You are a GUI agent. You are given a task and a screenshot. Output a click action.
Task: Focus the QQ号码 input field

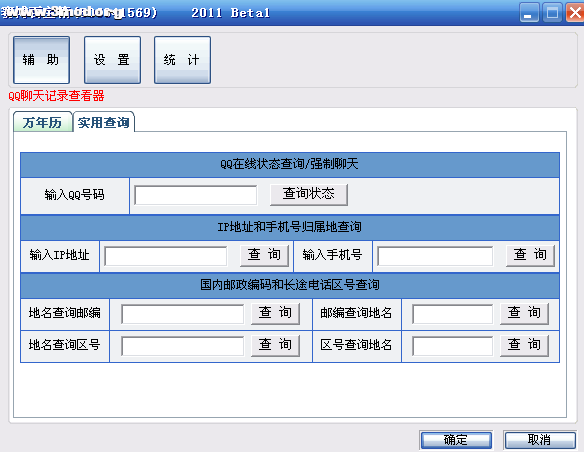[196, 195]
